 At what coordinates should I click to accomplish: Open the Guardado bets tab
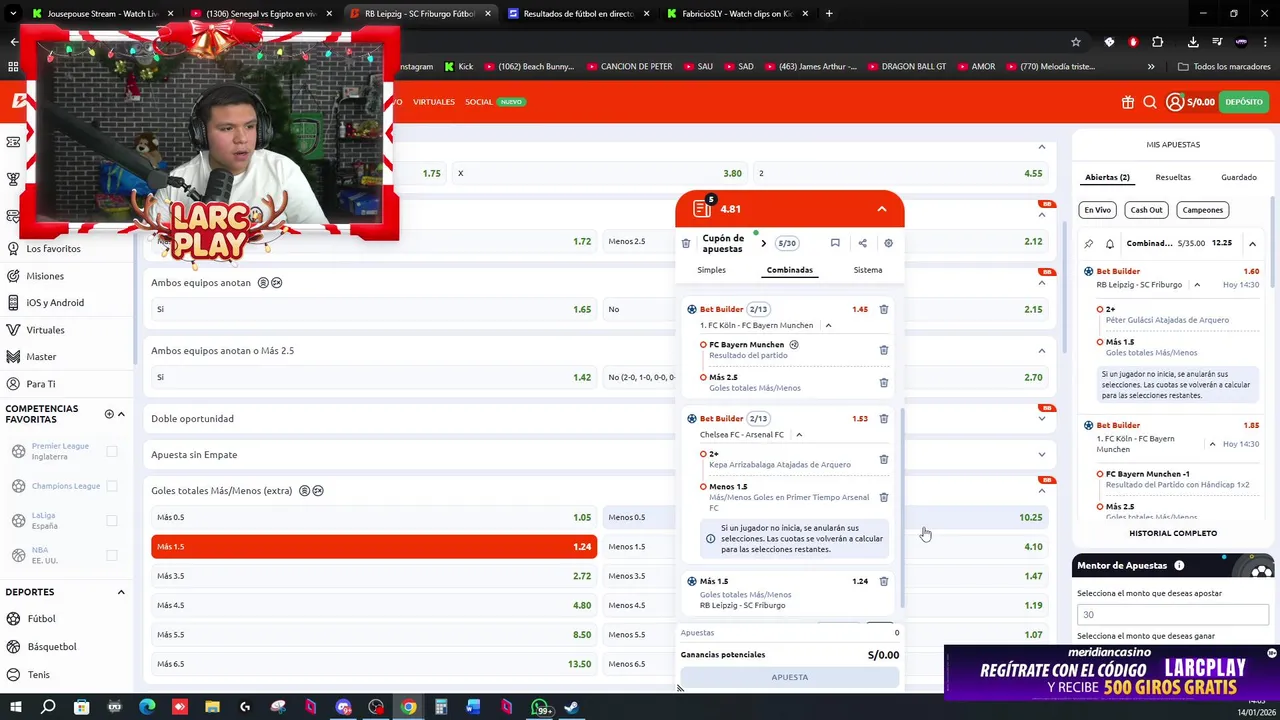coord(1239,177)
